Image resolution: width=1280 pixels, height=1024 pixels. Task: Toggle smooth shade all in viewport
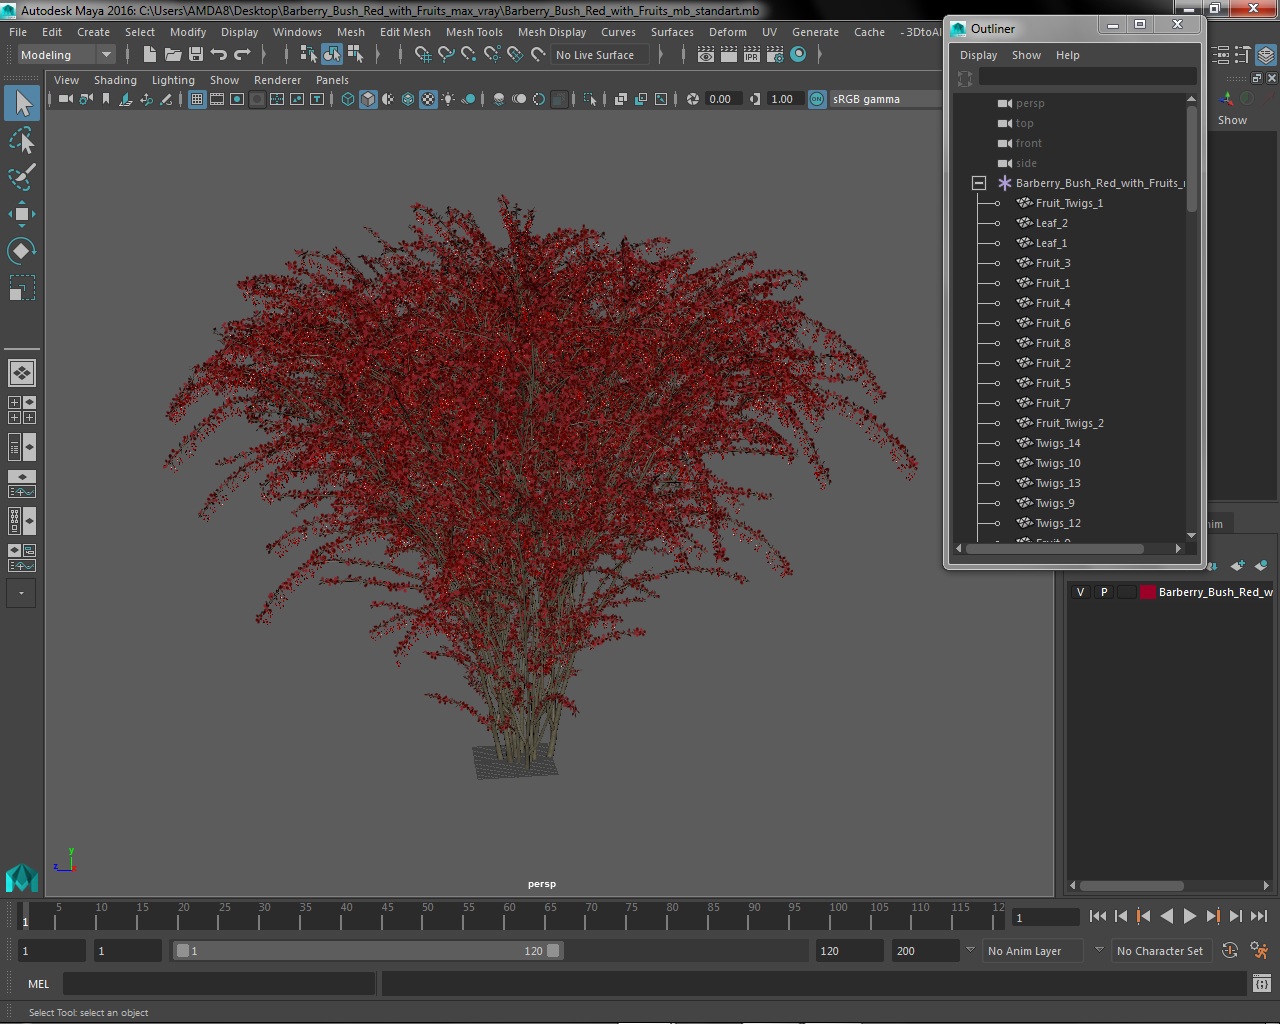click(368, 99)
